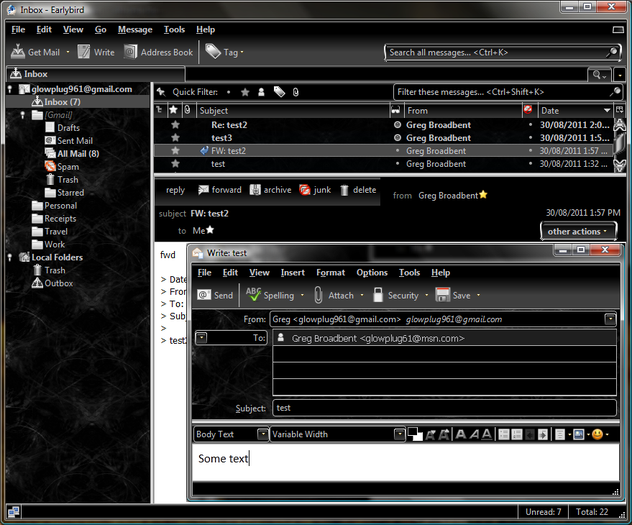The height and width of the screenshot is (525, 632).
Task: Sort by junk status column header
Action: pos(528,110)
